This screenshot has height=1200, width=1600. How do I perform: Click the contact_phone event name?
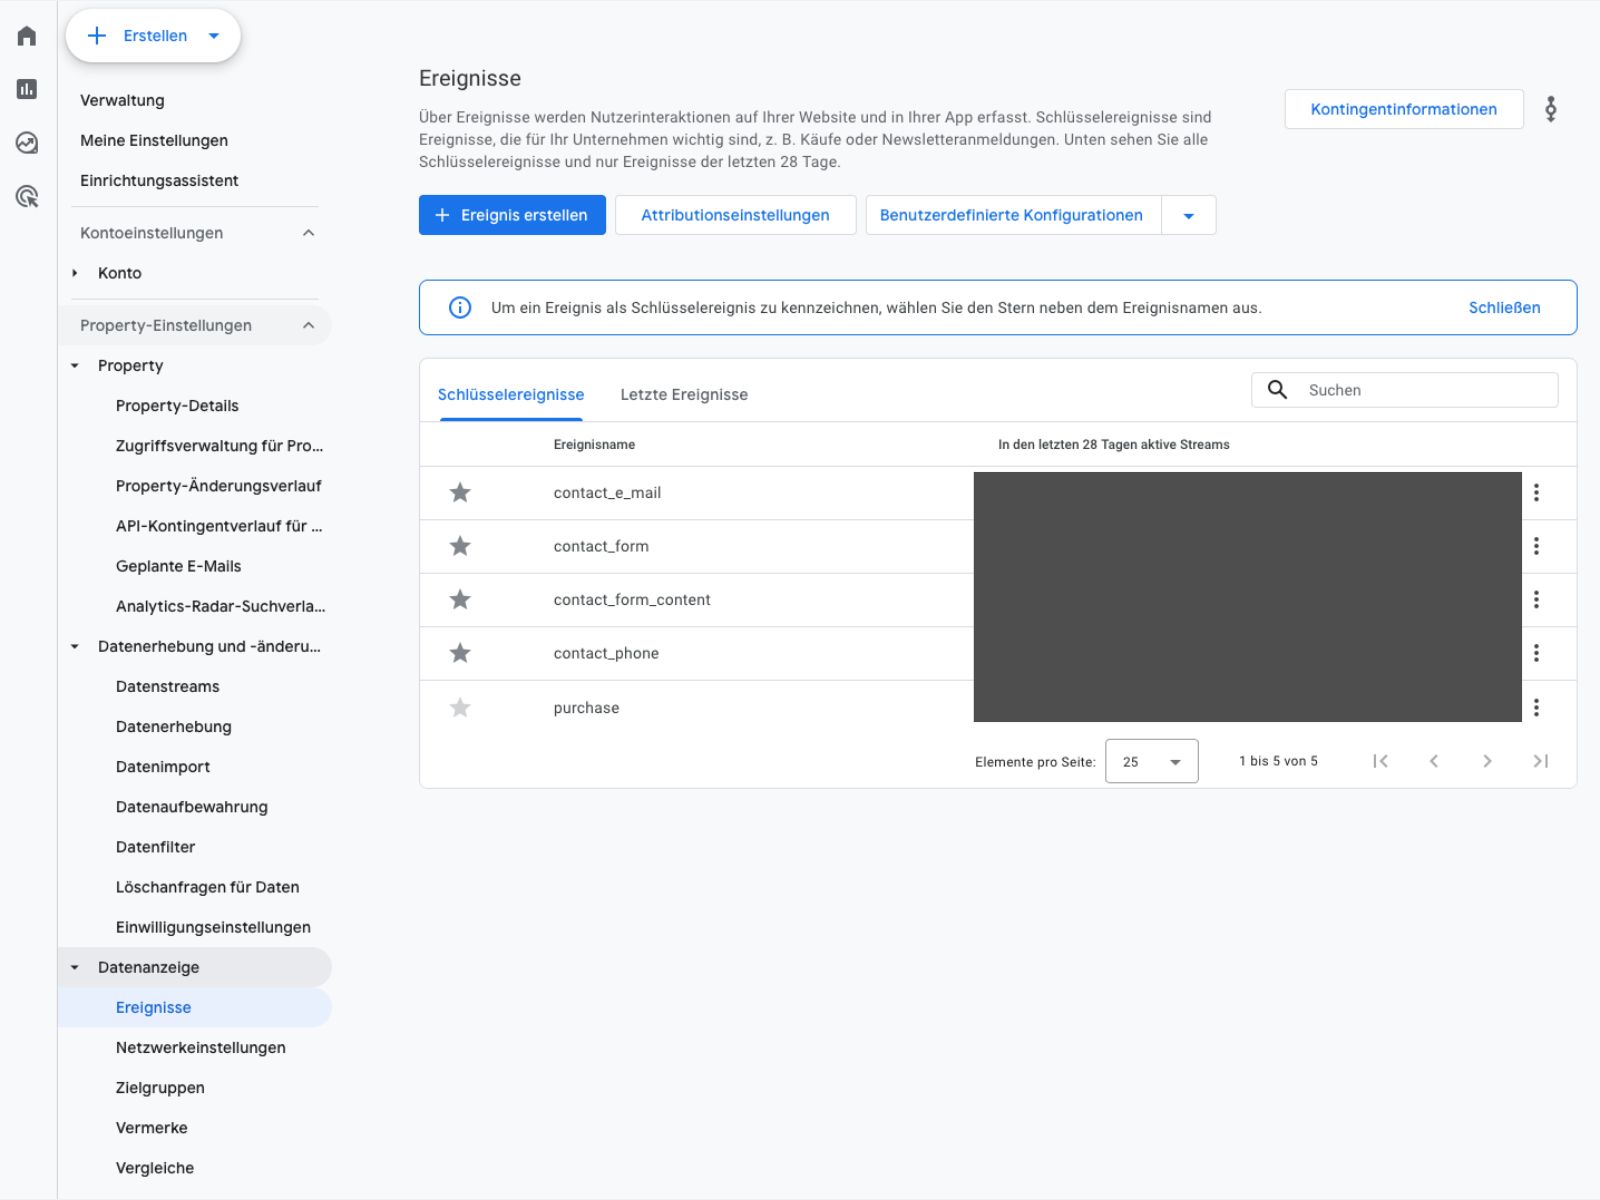606,653
